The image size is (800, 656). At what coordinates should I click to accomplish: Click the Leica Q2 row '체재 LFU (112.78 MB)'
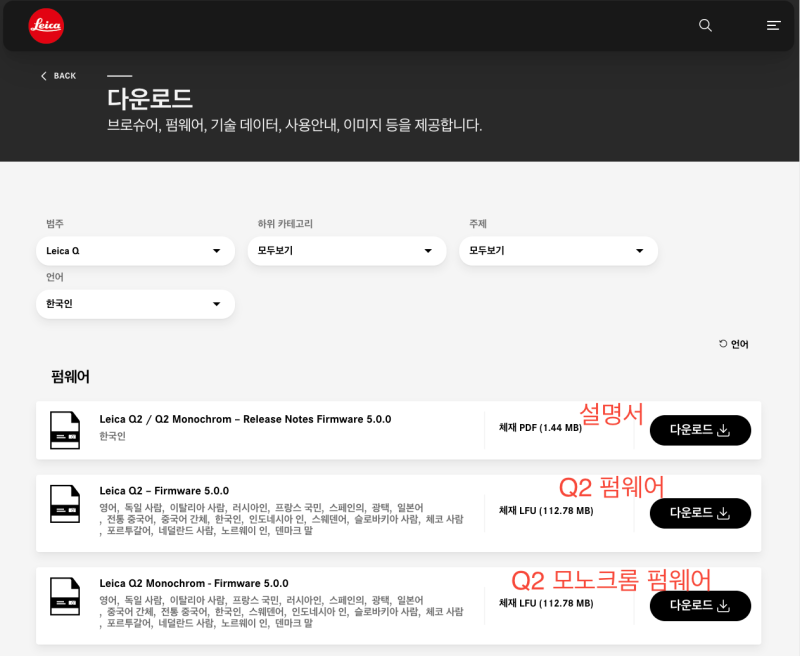click(546, 511)
